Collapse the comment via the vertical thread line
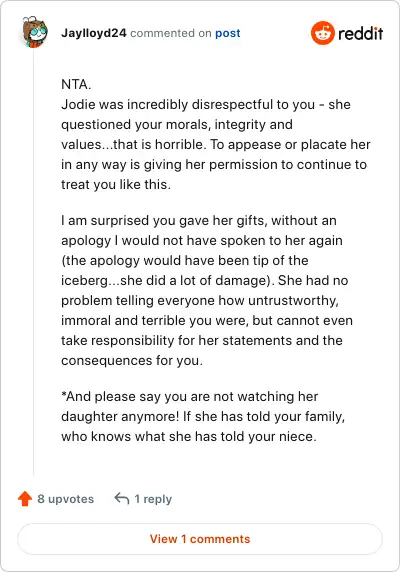The width and height of the screenshot is (400, 572). point(34,261)
